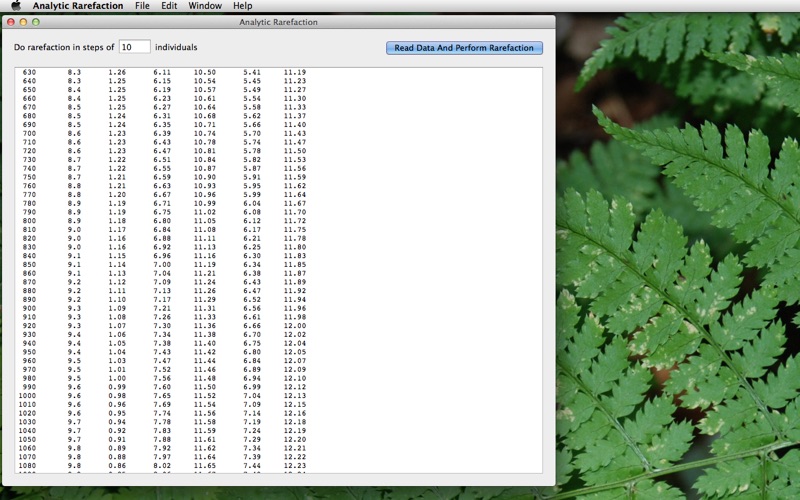Viewport: 800px width, 500px height.
Task: Open the Analytic Rarefaction application menu
Action: [78, 6]
